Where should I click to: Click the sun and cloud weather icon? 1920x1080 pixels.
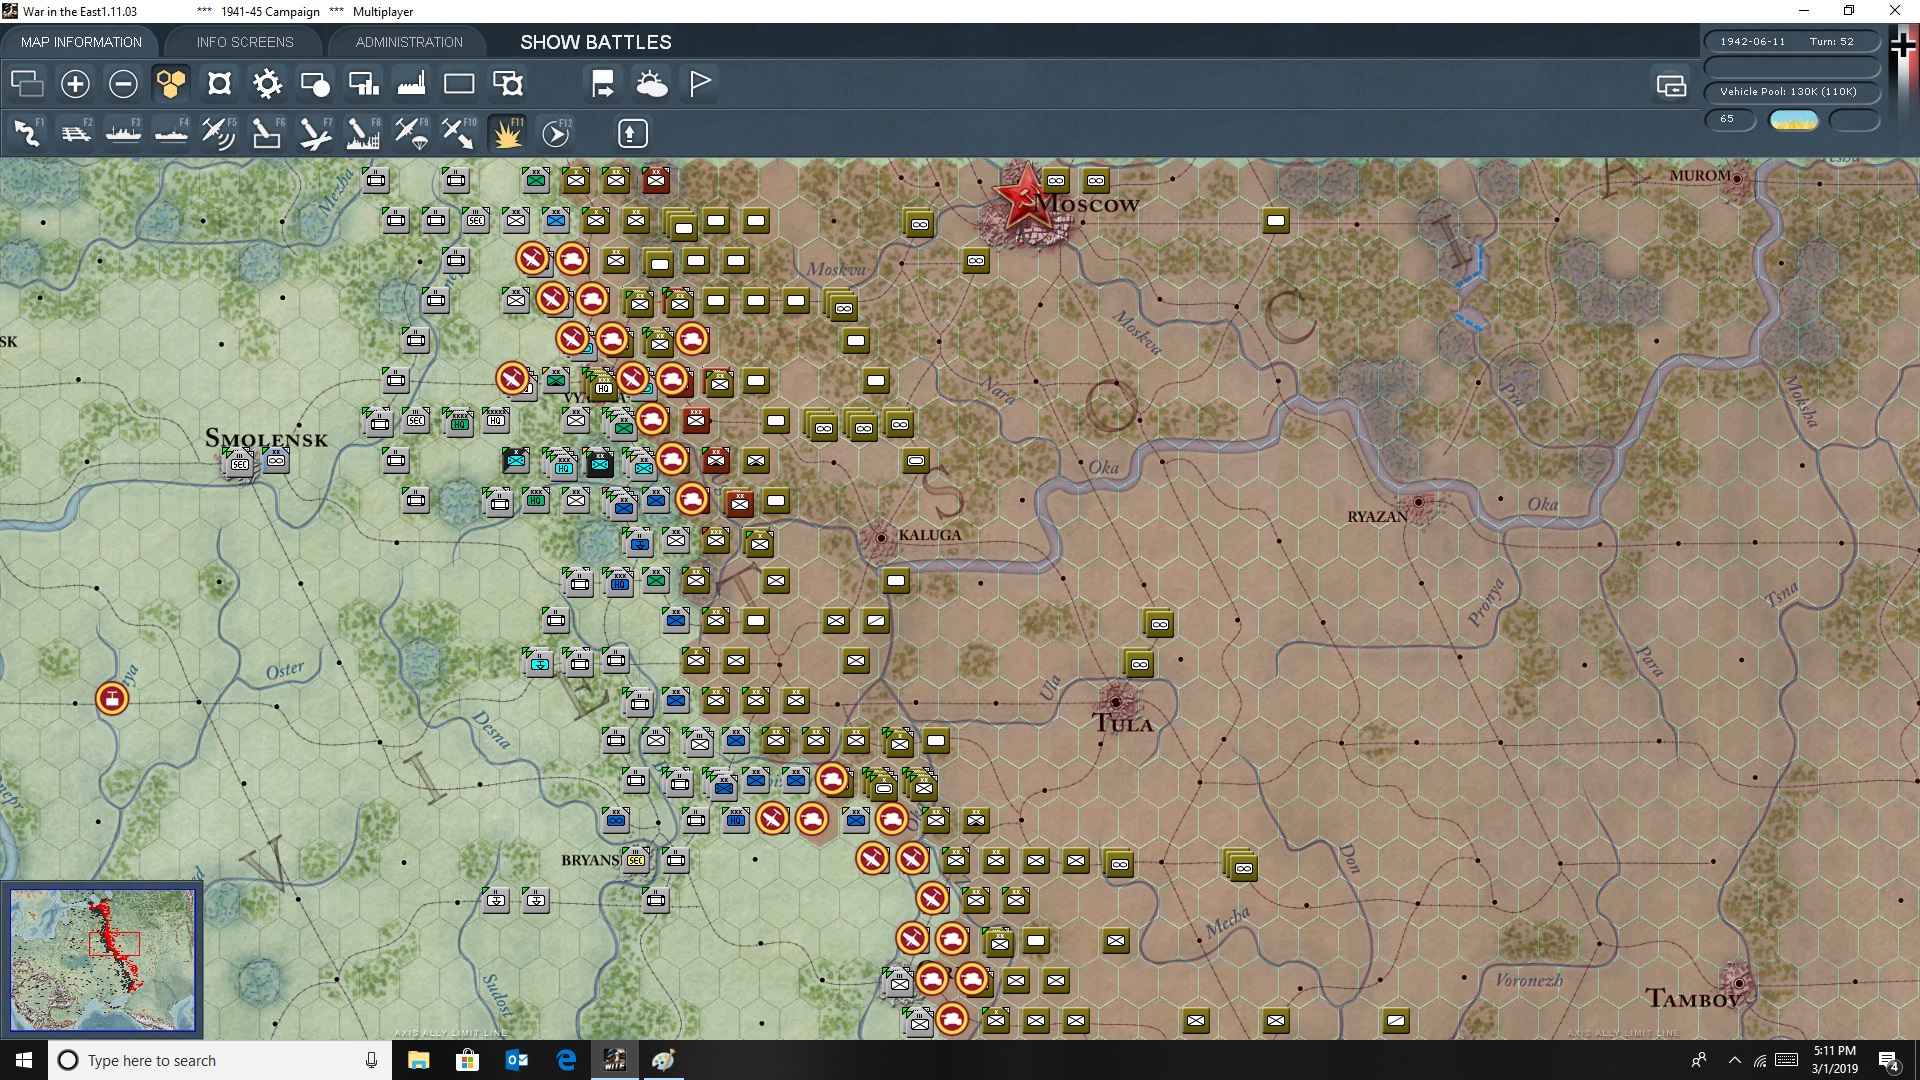point(652,84)
